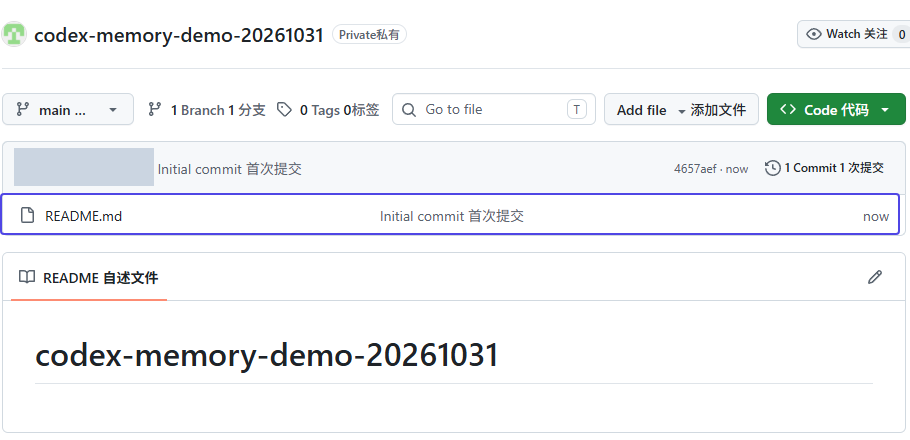Open the repository owner avatar
Screen dimensions: 910x440
point(13,34)
